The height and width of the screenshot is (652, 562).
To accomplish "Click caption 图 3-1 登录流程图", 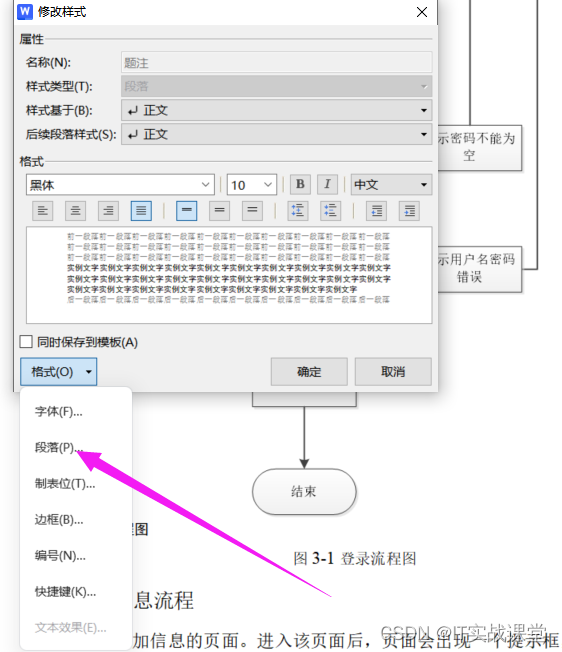I will (355, 558).
